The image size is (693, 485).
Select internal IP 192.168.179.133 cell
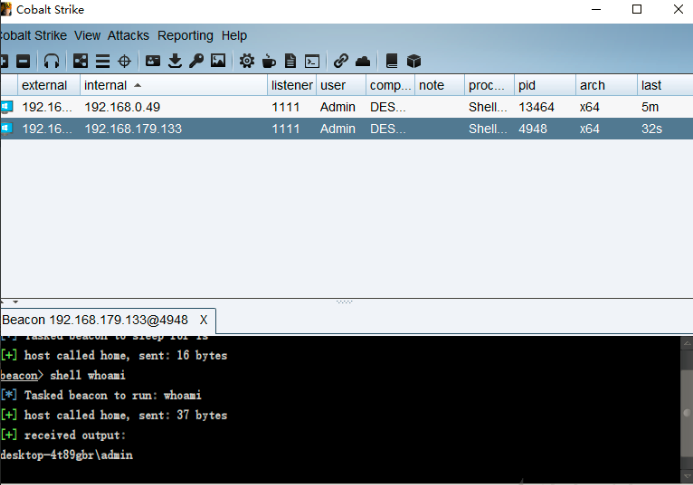pos(174,128)
